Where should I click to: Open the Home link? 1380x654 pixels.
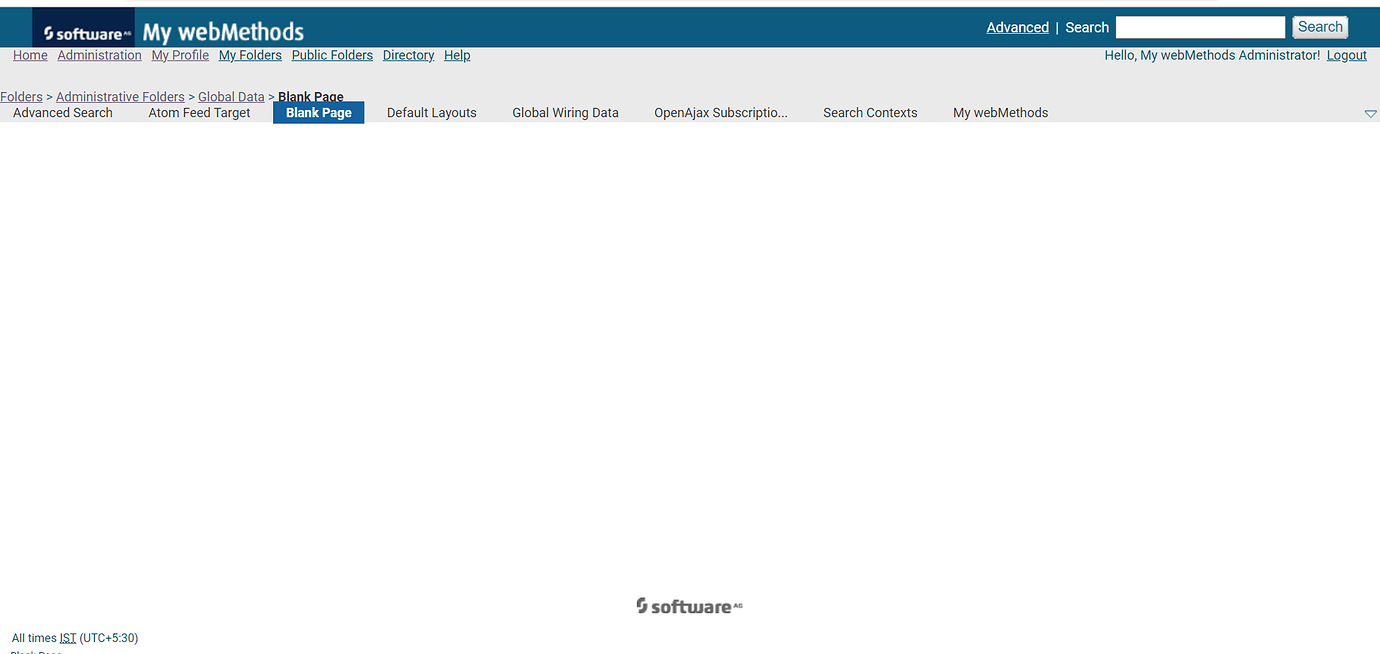click(x=30, y=56)
